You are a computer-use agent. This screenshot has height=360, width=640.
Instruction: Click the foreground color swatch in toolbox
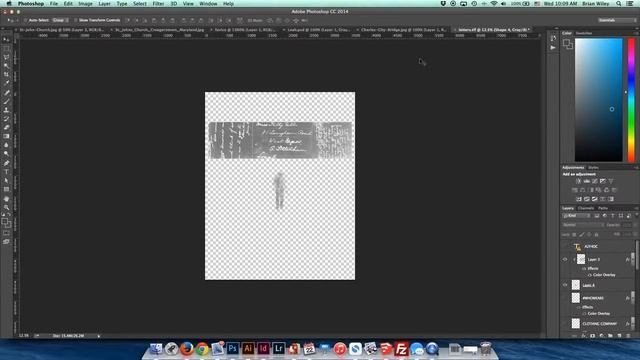pyautogui.click(x=4, y=221)
